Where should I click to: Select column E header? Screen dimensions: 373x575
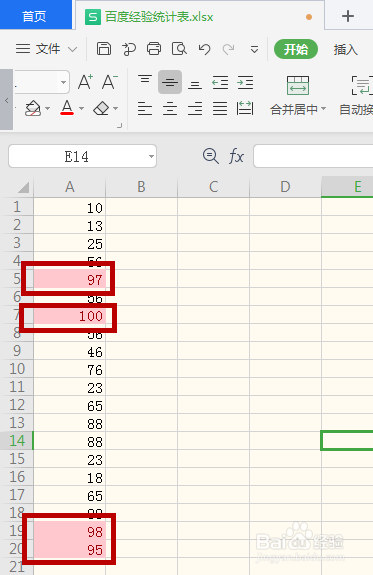pos(347,187)
